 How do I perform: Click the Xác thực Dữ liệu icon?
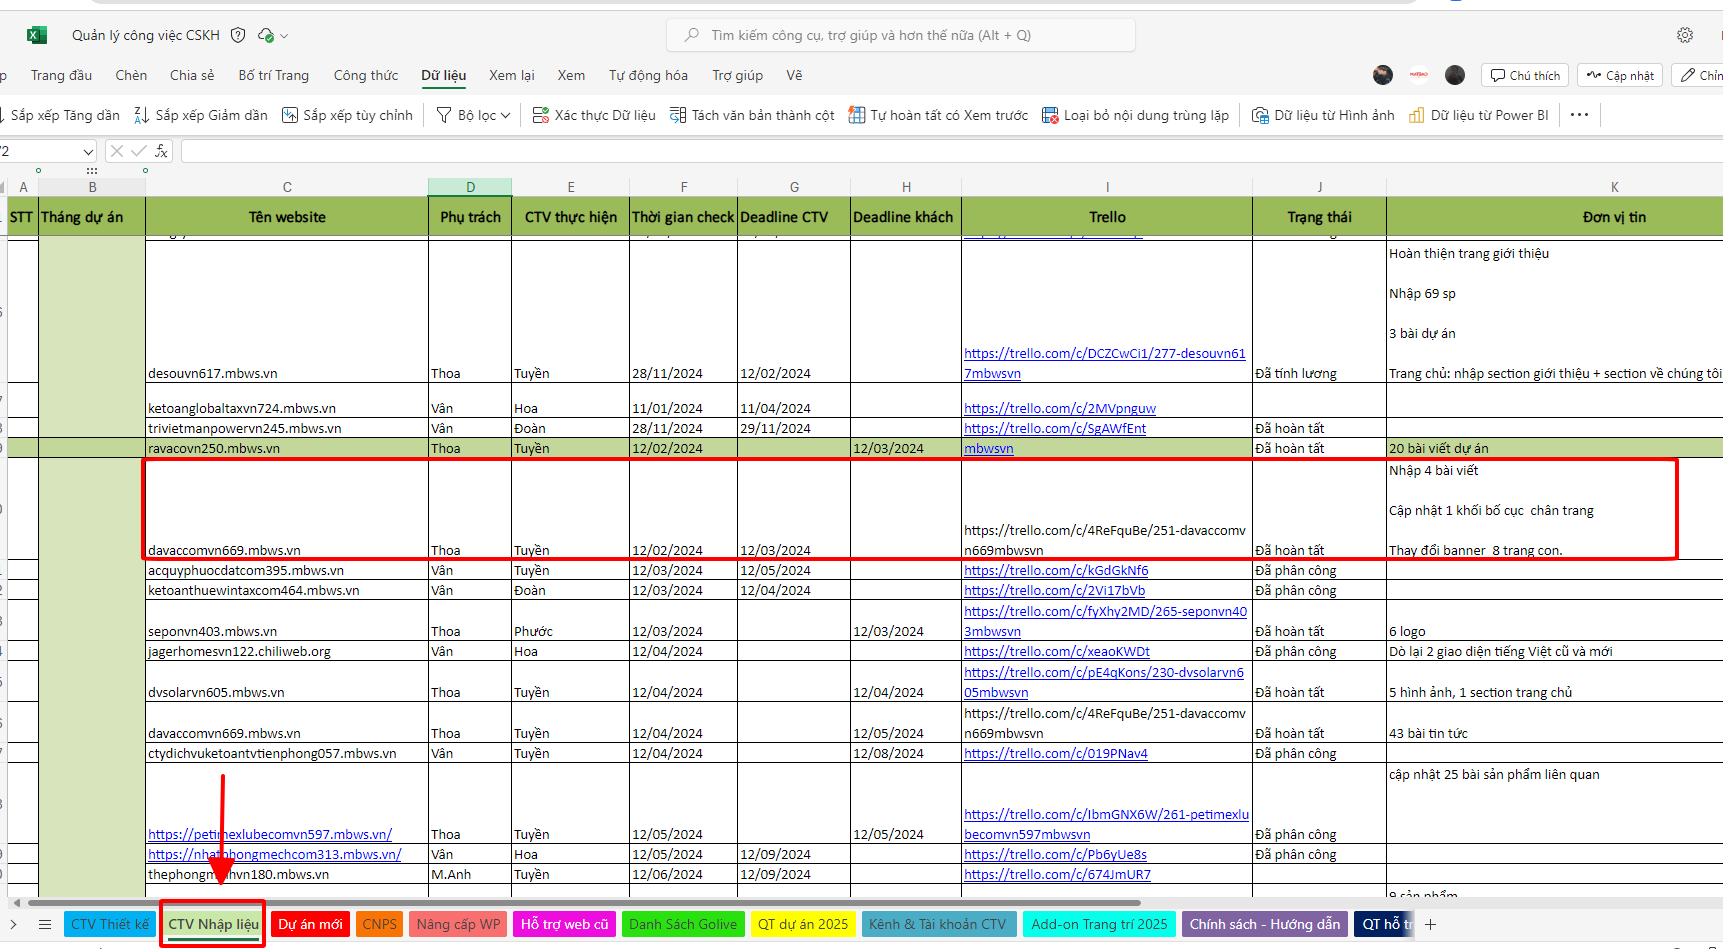pos(541,115)
